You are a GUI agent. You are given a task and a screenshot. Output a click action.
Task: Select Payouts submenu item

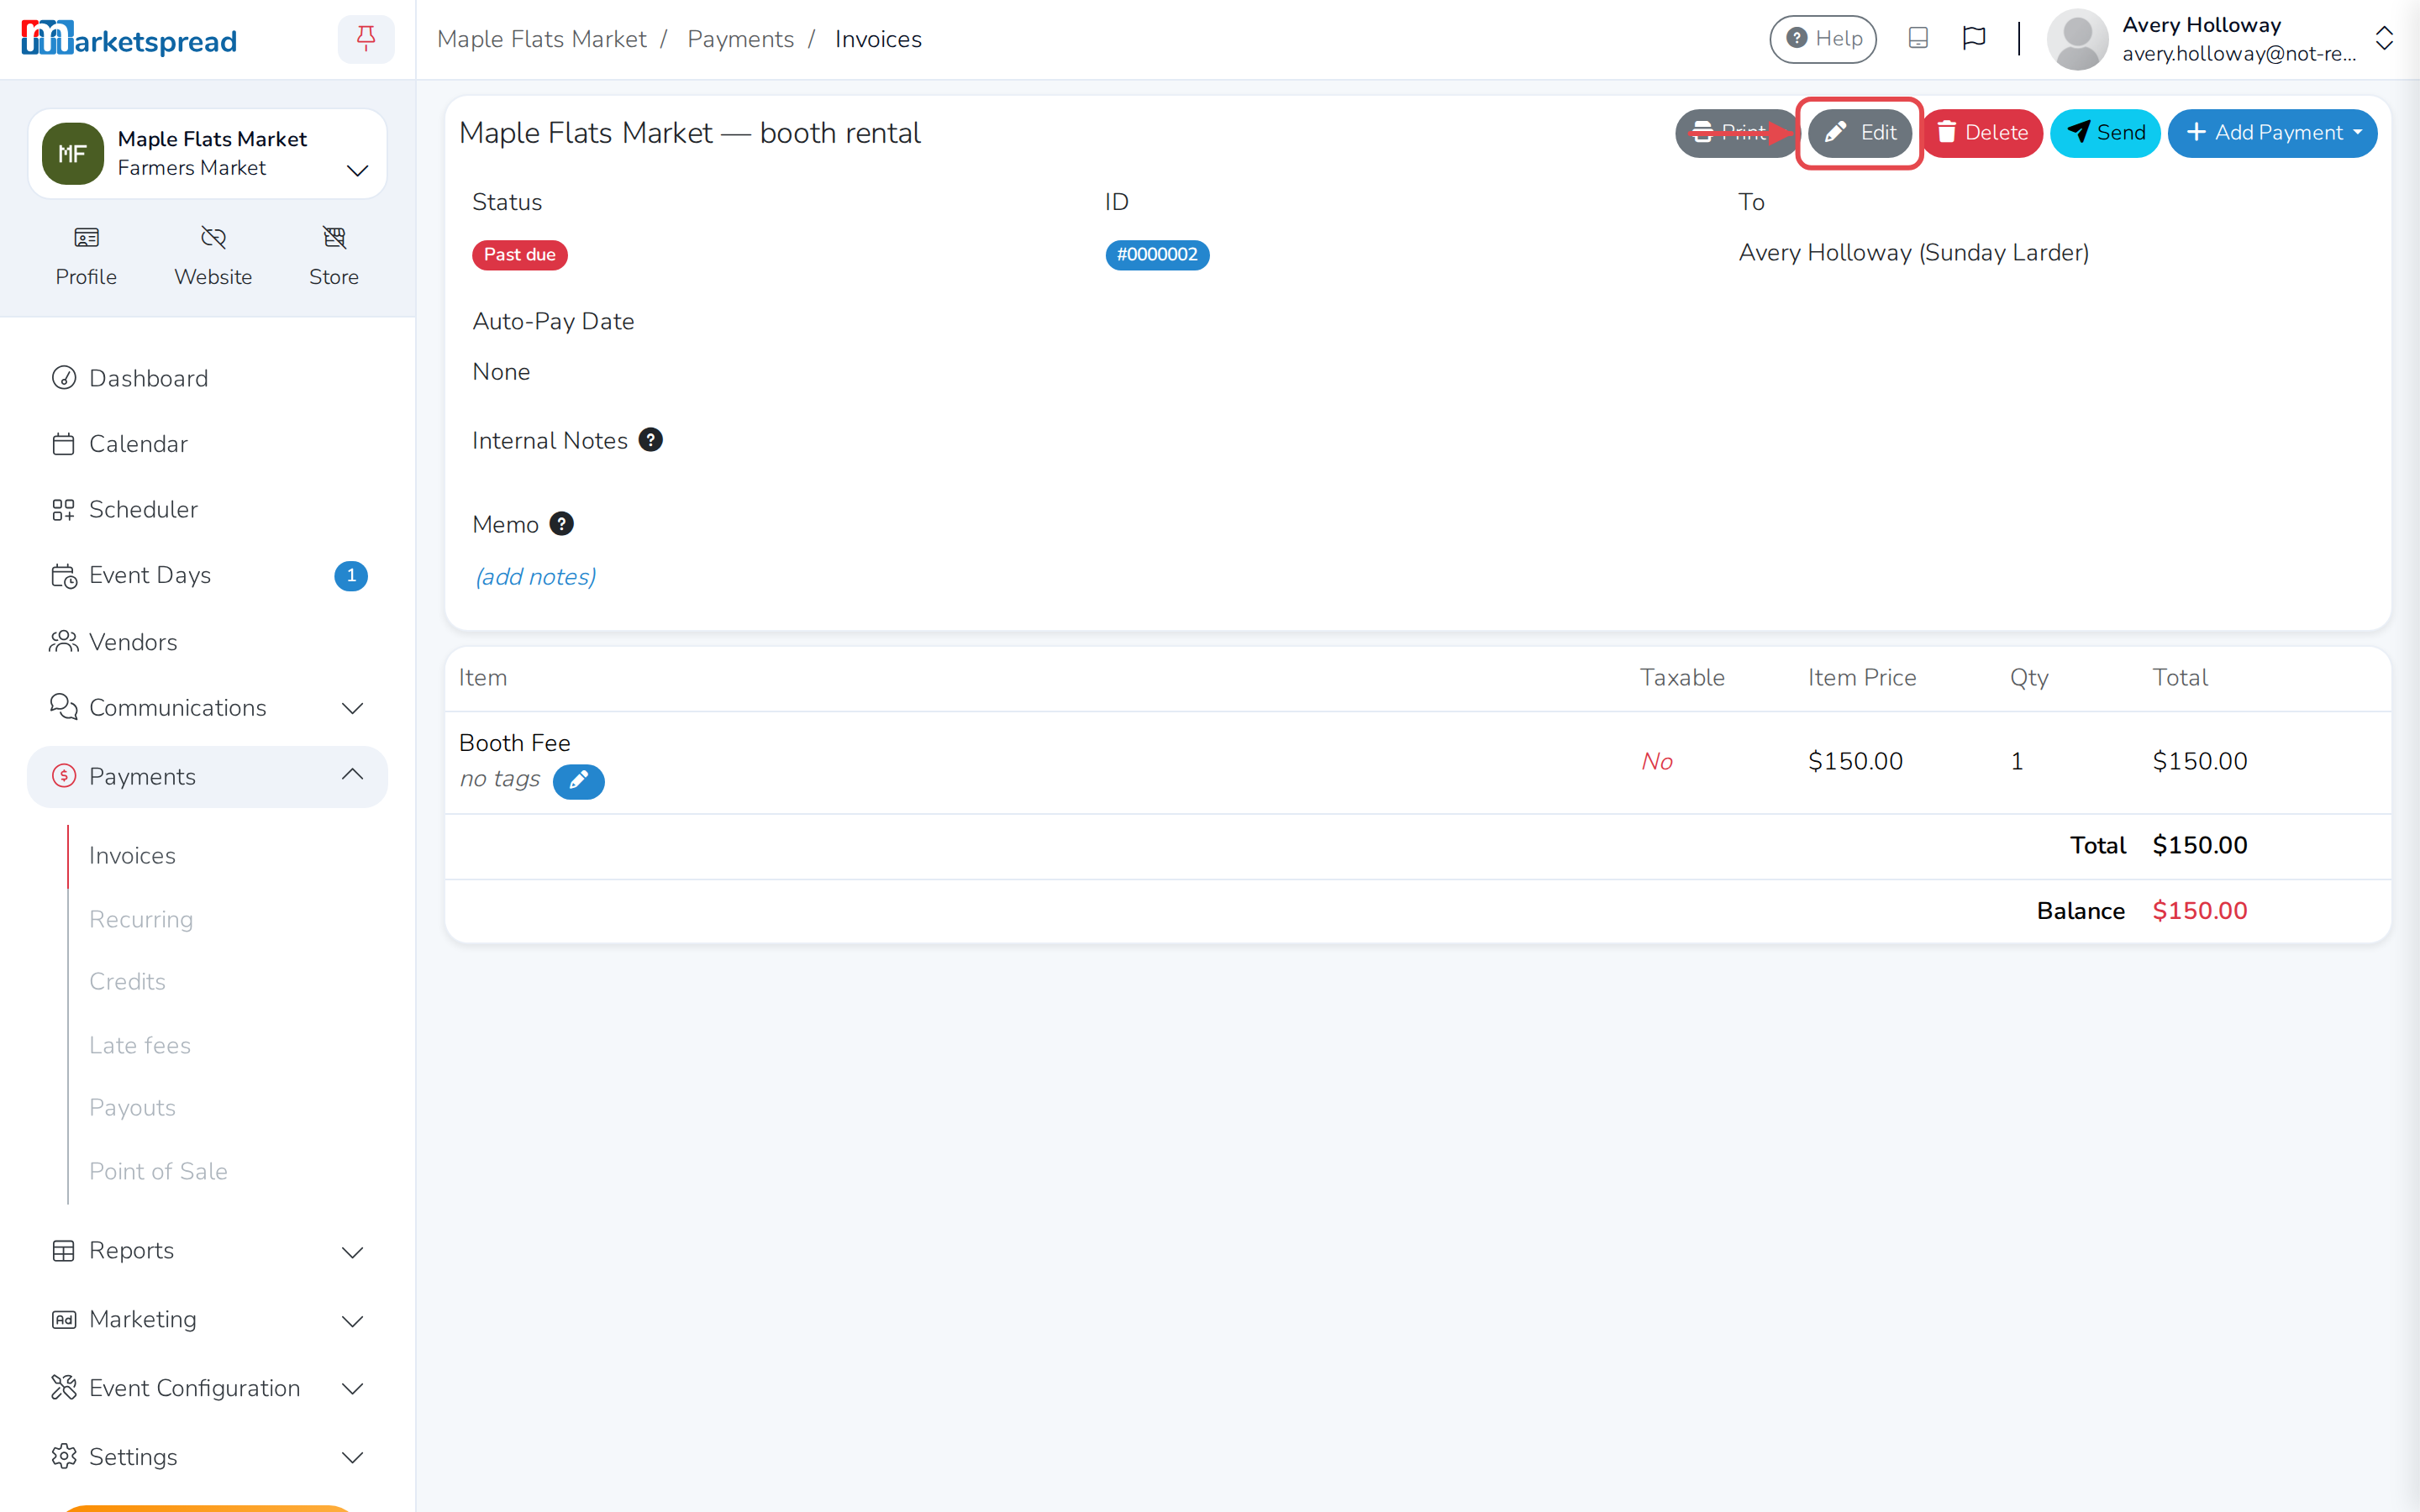(x=132, y=1108)
